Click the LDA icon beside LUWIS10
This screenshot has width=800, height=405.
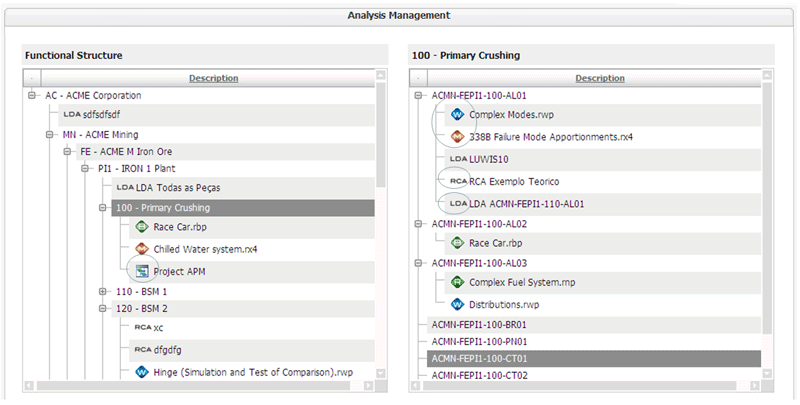click(x=458, y=158)
